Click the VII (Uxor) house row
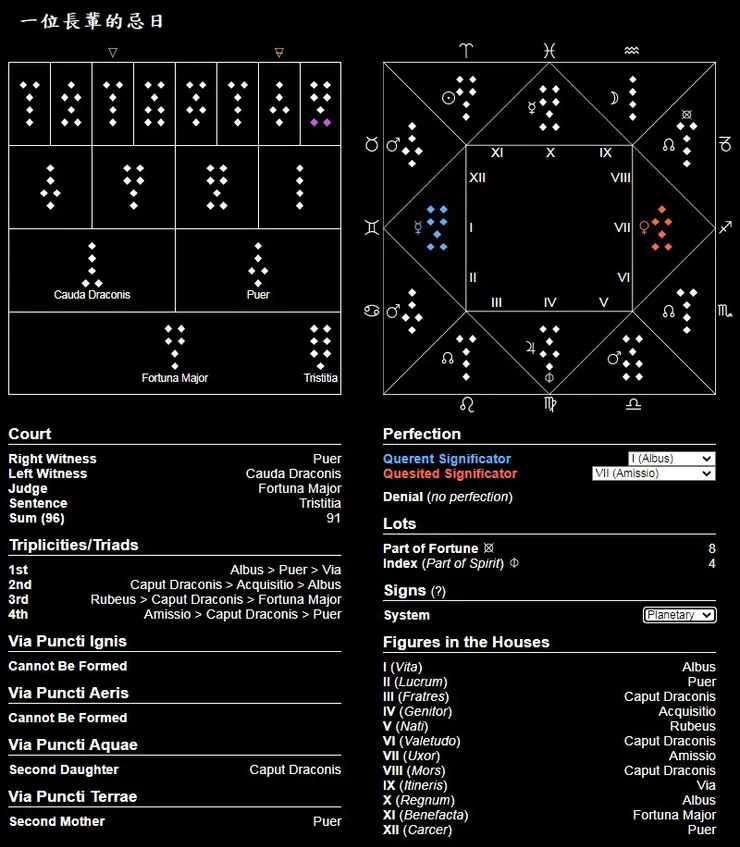The height and width of the screenshot is (847, 740). [549, 756]
